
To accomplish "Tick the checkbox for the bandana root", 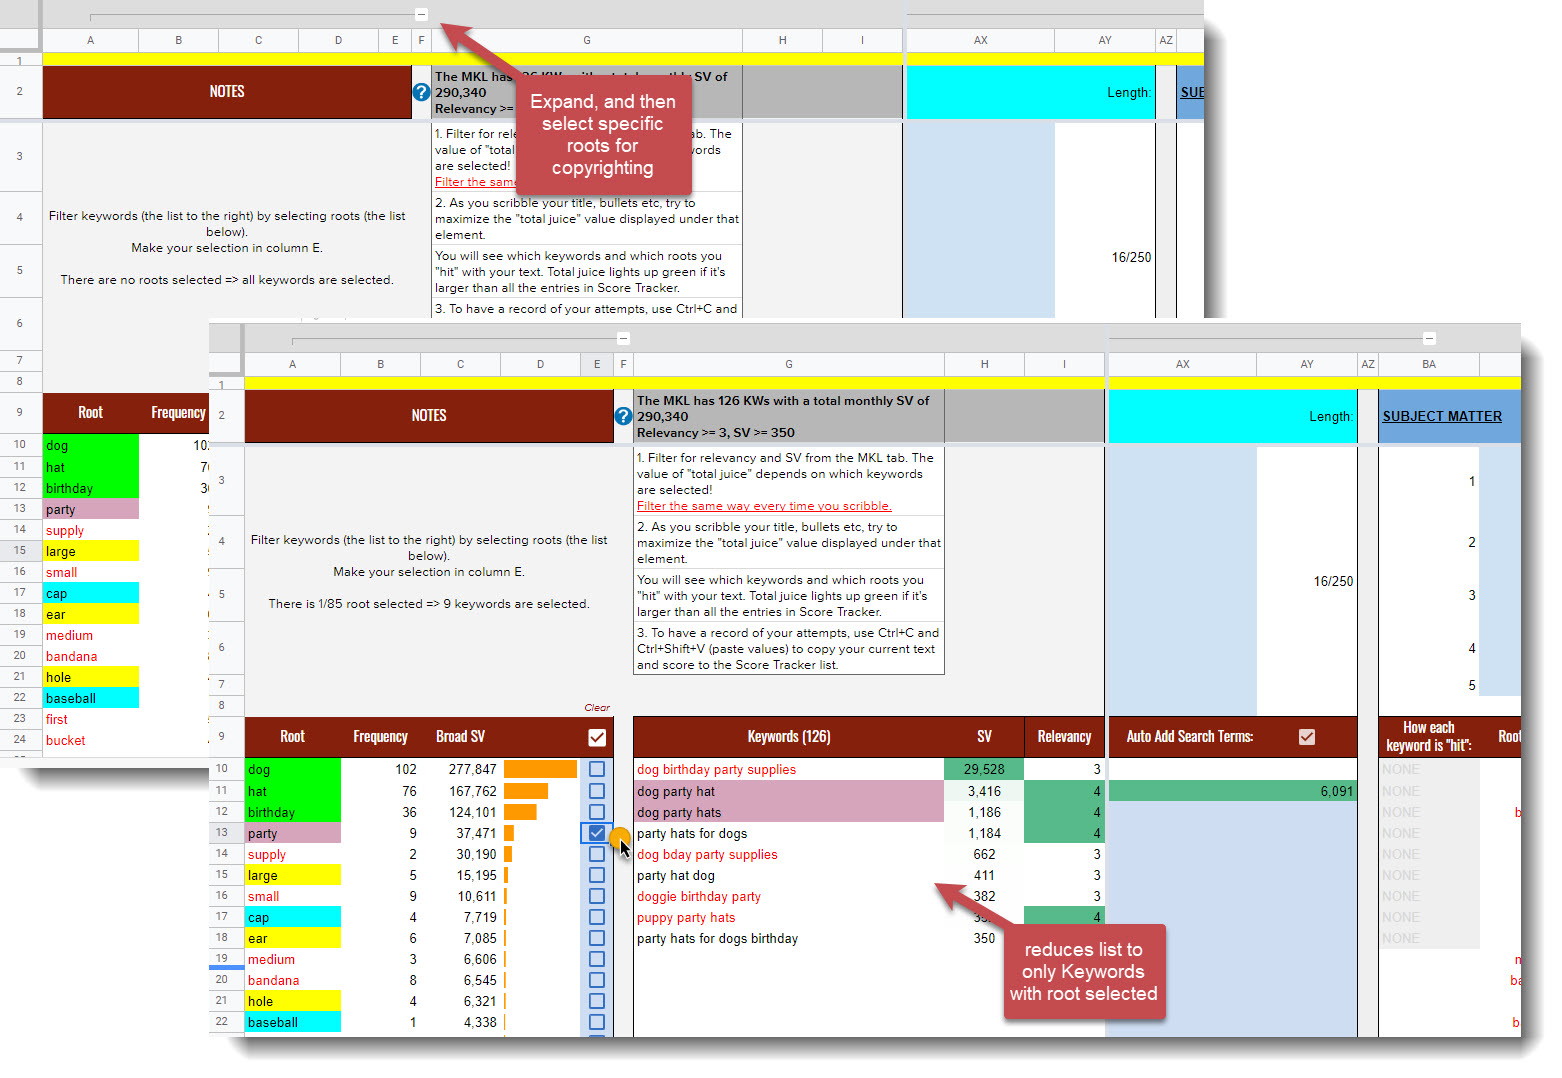I will coord(597,980).
